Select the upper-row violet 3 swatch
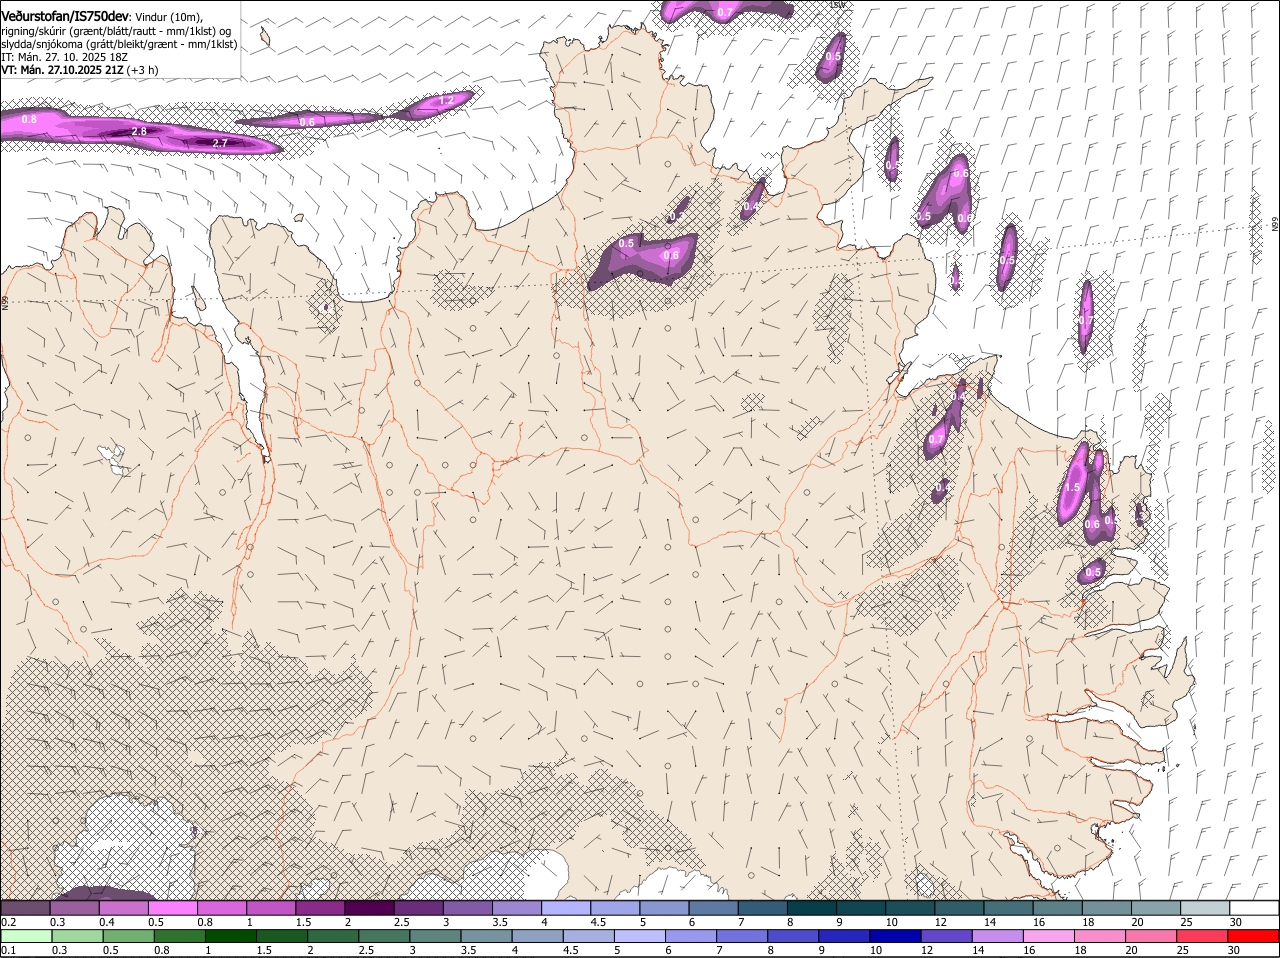This screenshot has width=1280, height=958. click(x=467, y=908)
